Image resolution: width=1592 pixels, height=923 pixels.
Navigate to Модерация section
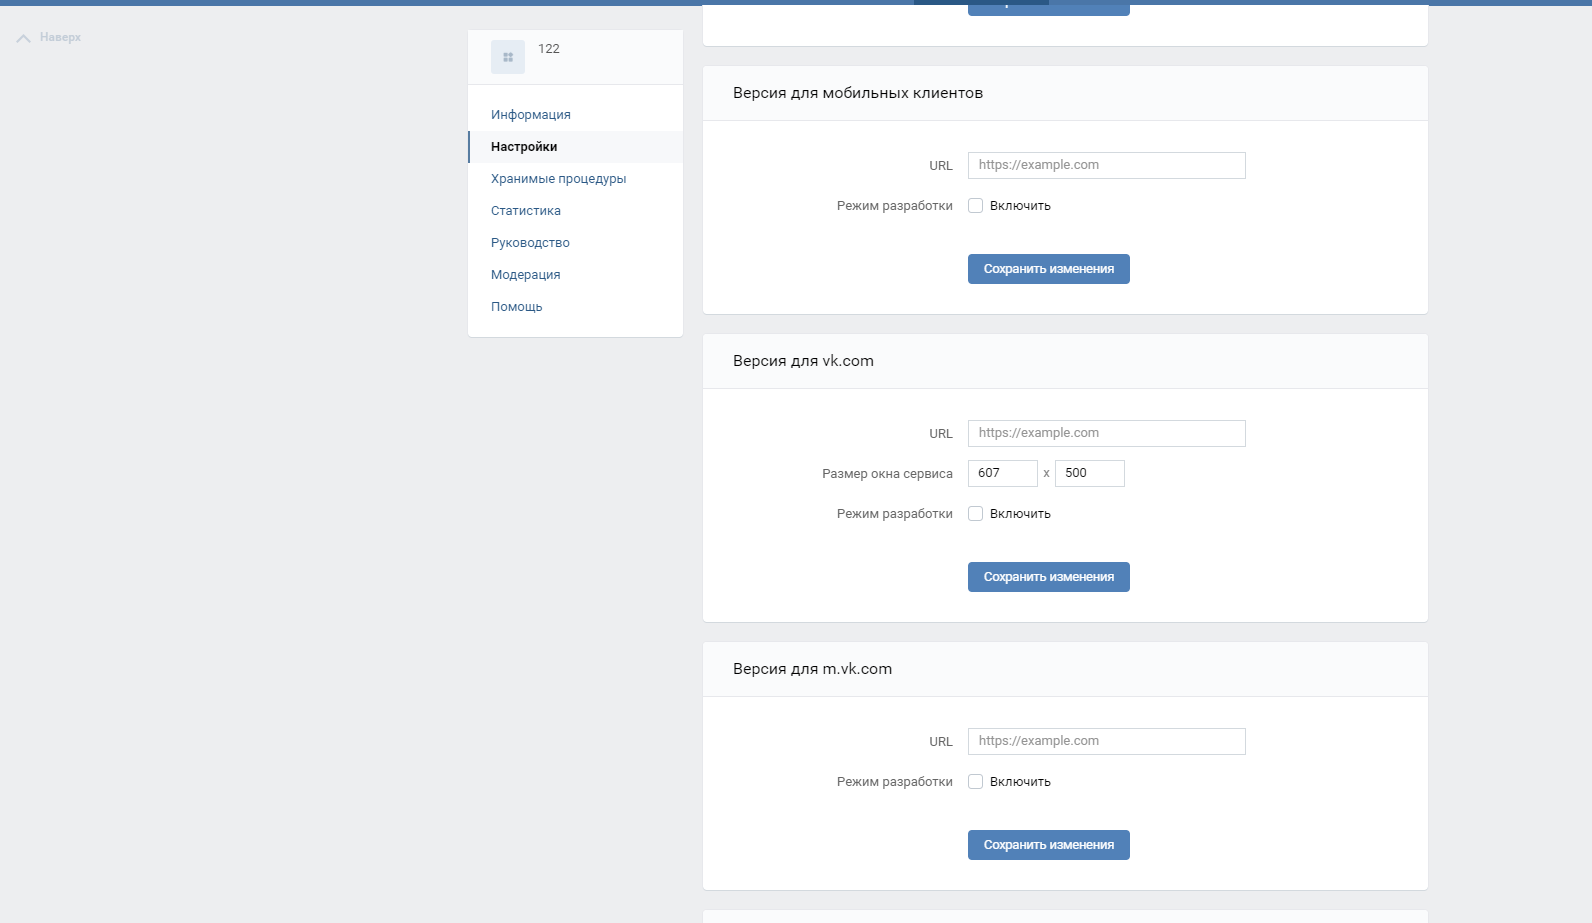[x=525, y=275]
